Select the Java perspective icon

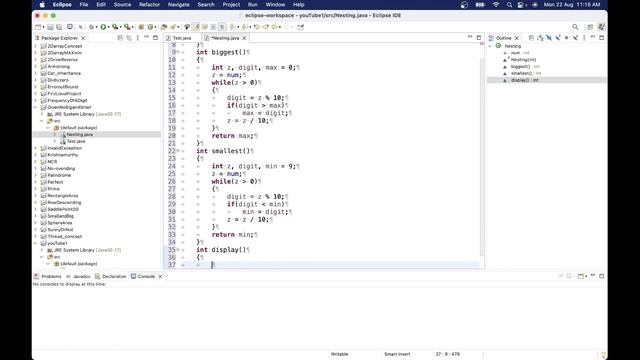coord(601,27)
